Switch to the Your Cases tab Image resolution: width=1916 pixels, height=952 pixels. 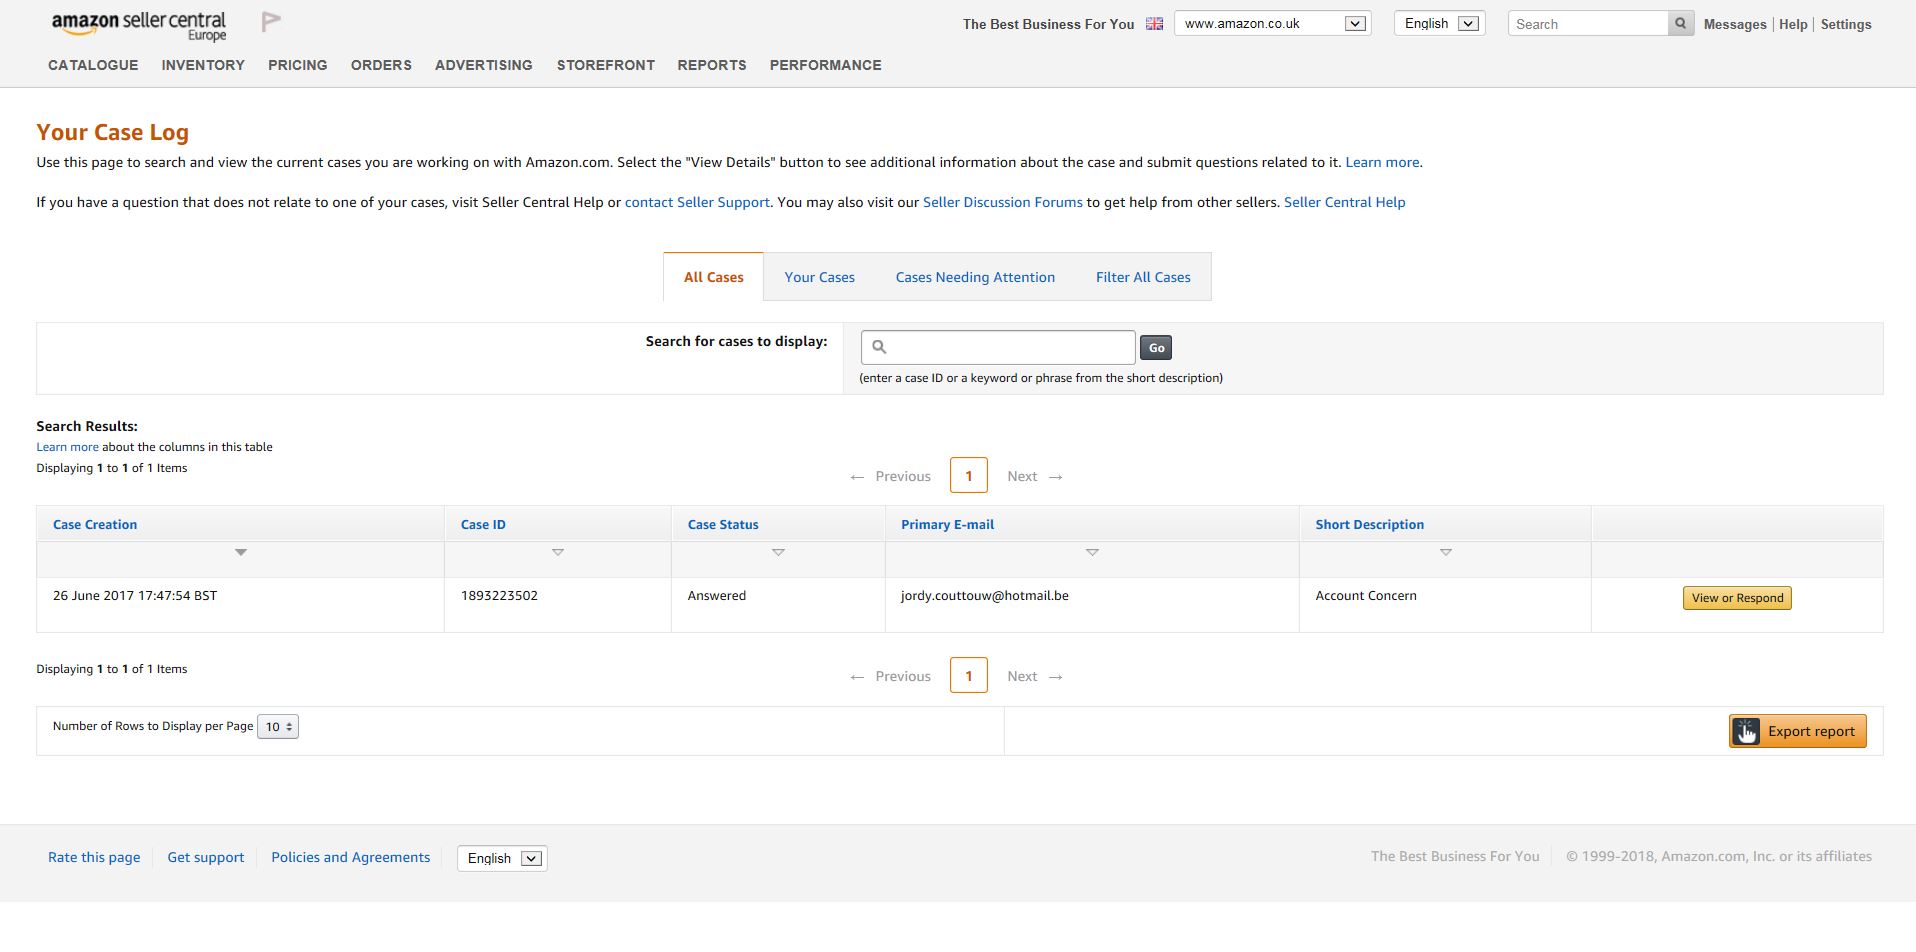pyautogui.click(x=819, y=277)
